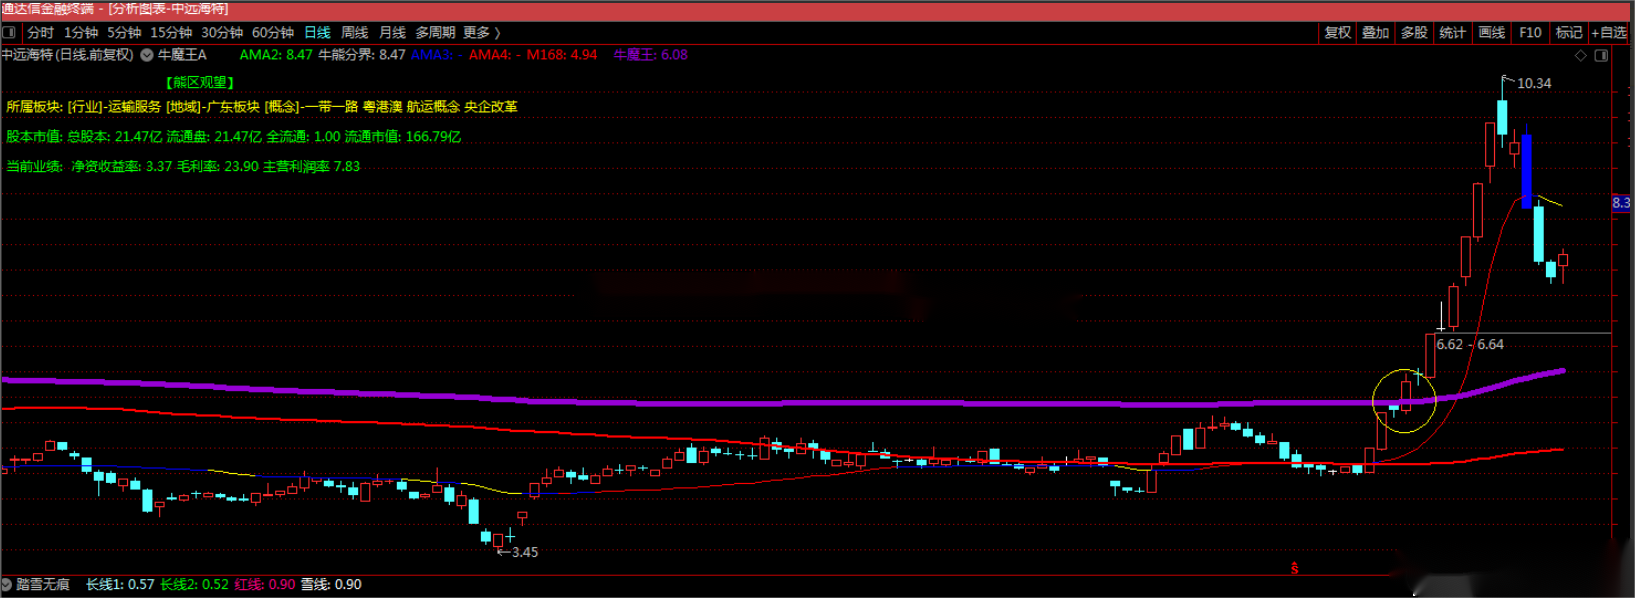The width and height of the screenshot is (1635, 598).
Task: Click the 中远海特(日线.前复权) stock title
Action: pos(67,55)
